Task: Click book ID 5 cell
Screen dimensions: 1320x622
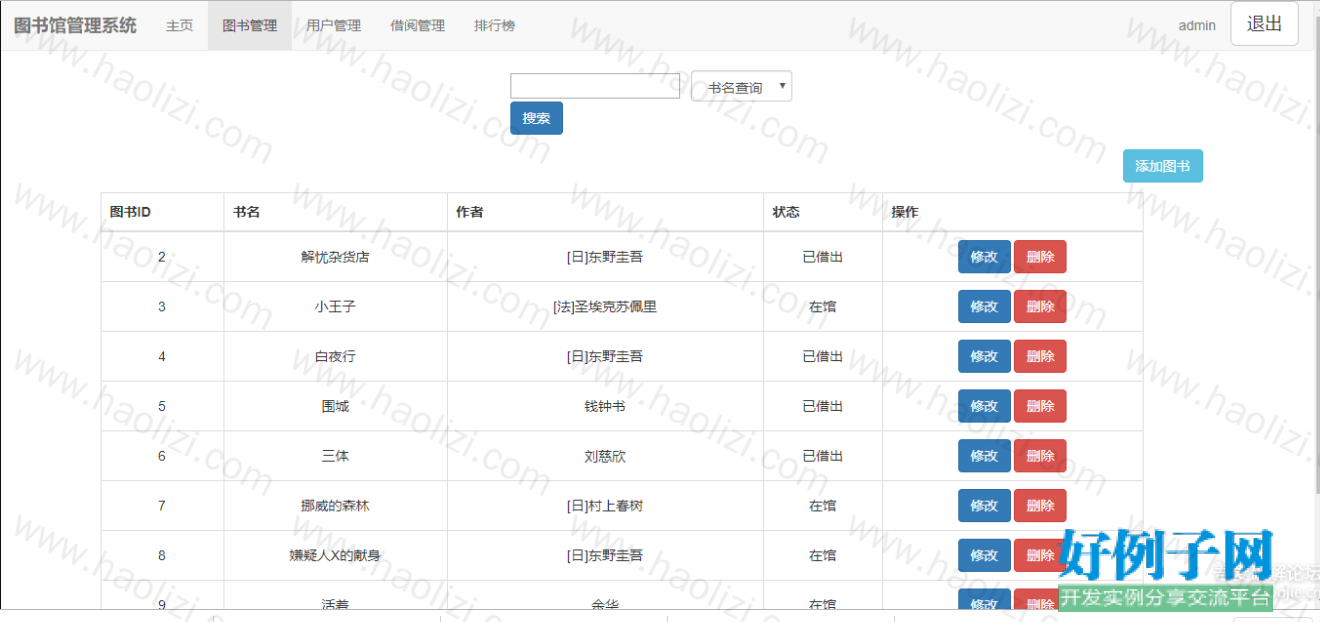Action: point(162,406)
